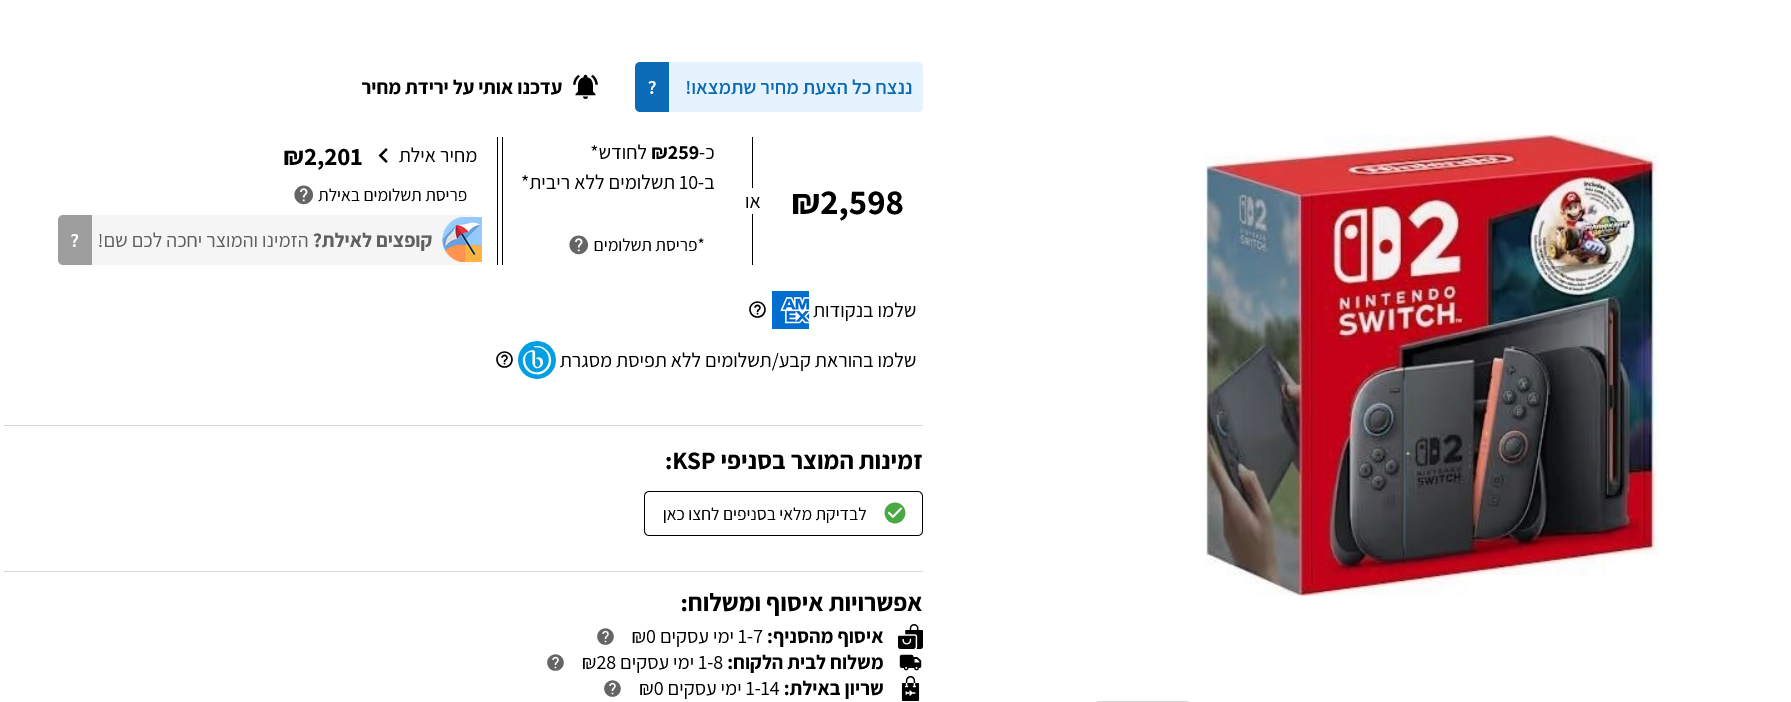
Task: Click the Nintendo Switch 2 product image
Action: 1429,365
